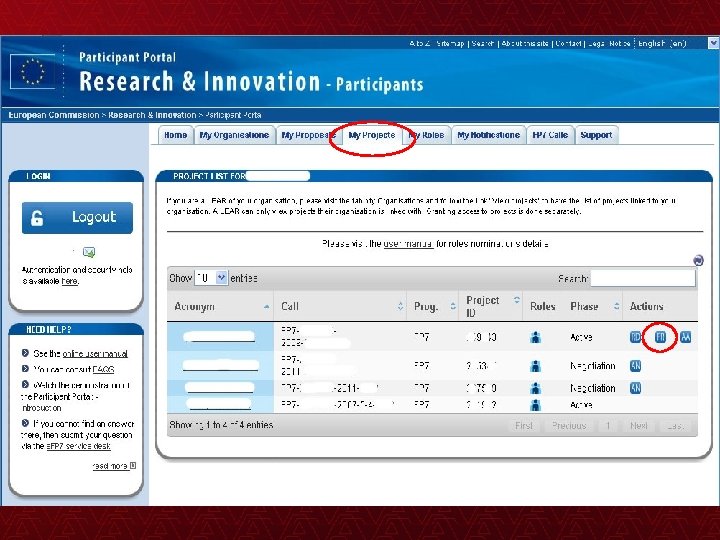Image resolution: width=720 pixels, height=540 pixels.
Task: Sort the table by Acronym column
Action: [x=220, y=306]
